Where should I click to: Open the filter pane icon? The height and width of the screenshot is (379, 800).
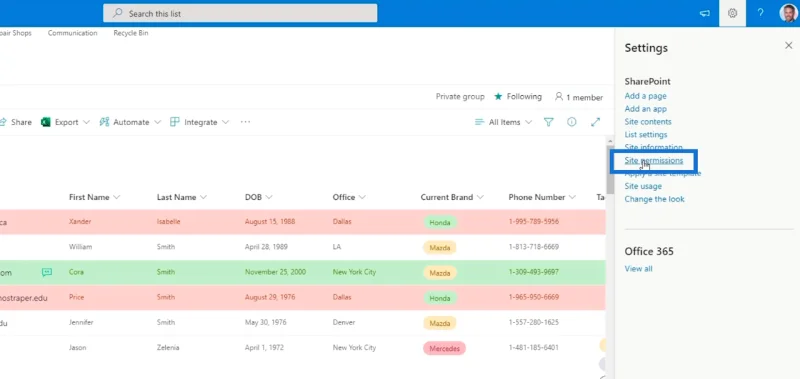(x=548, y=122)
